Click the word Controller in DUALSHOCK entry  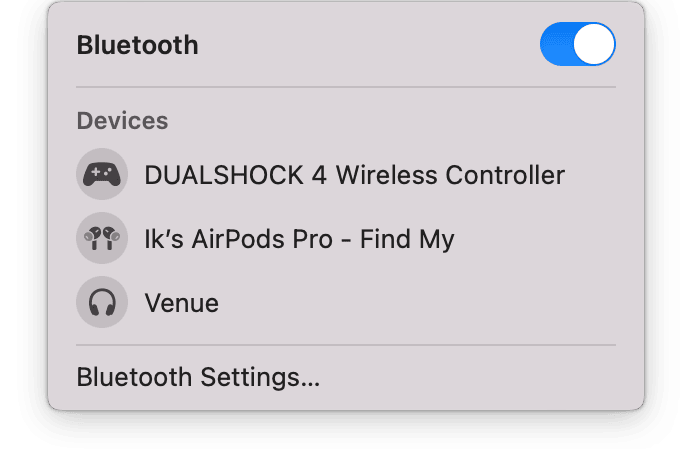(505, 175)
